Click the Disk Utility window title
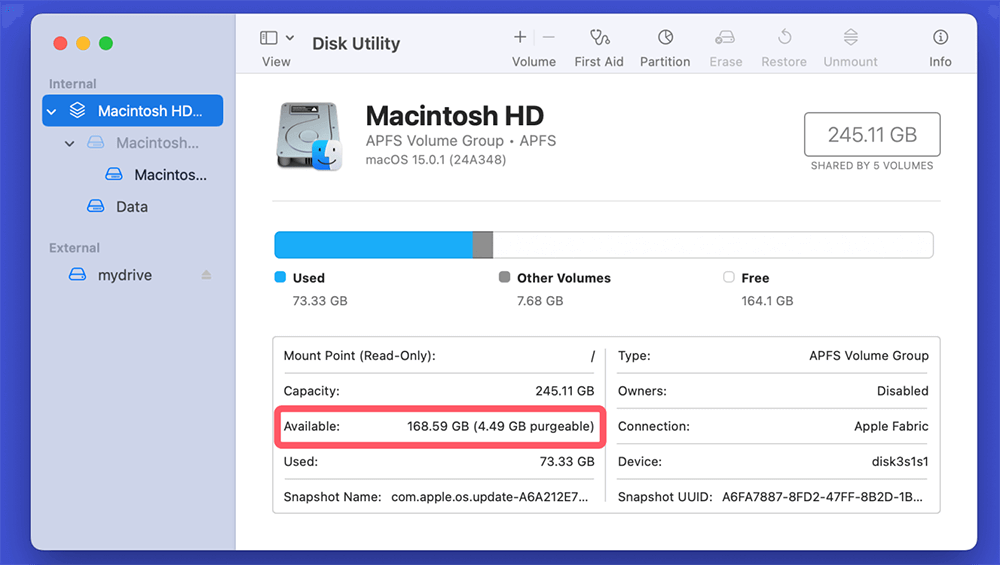 coord(356,43)
